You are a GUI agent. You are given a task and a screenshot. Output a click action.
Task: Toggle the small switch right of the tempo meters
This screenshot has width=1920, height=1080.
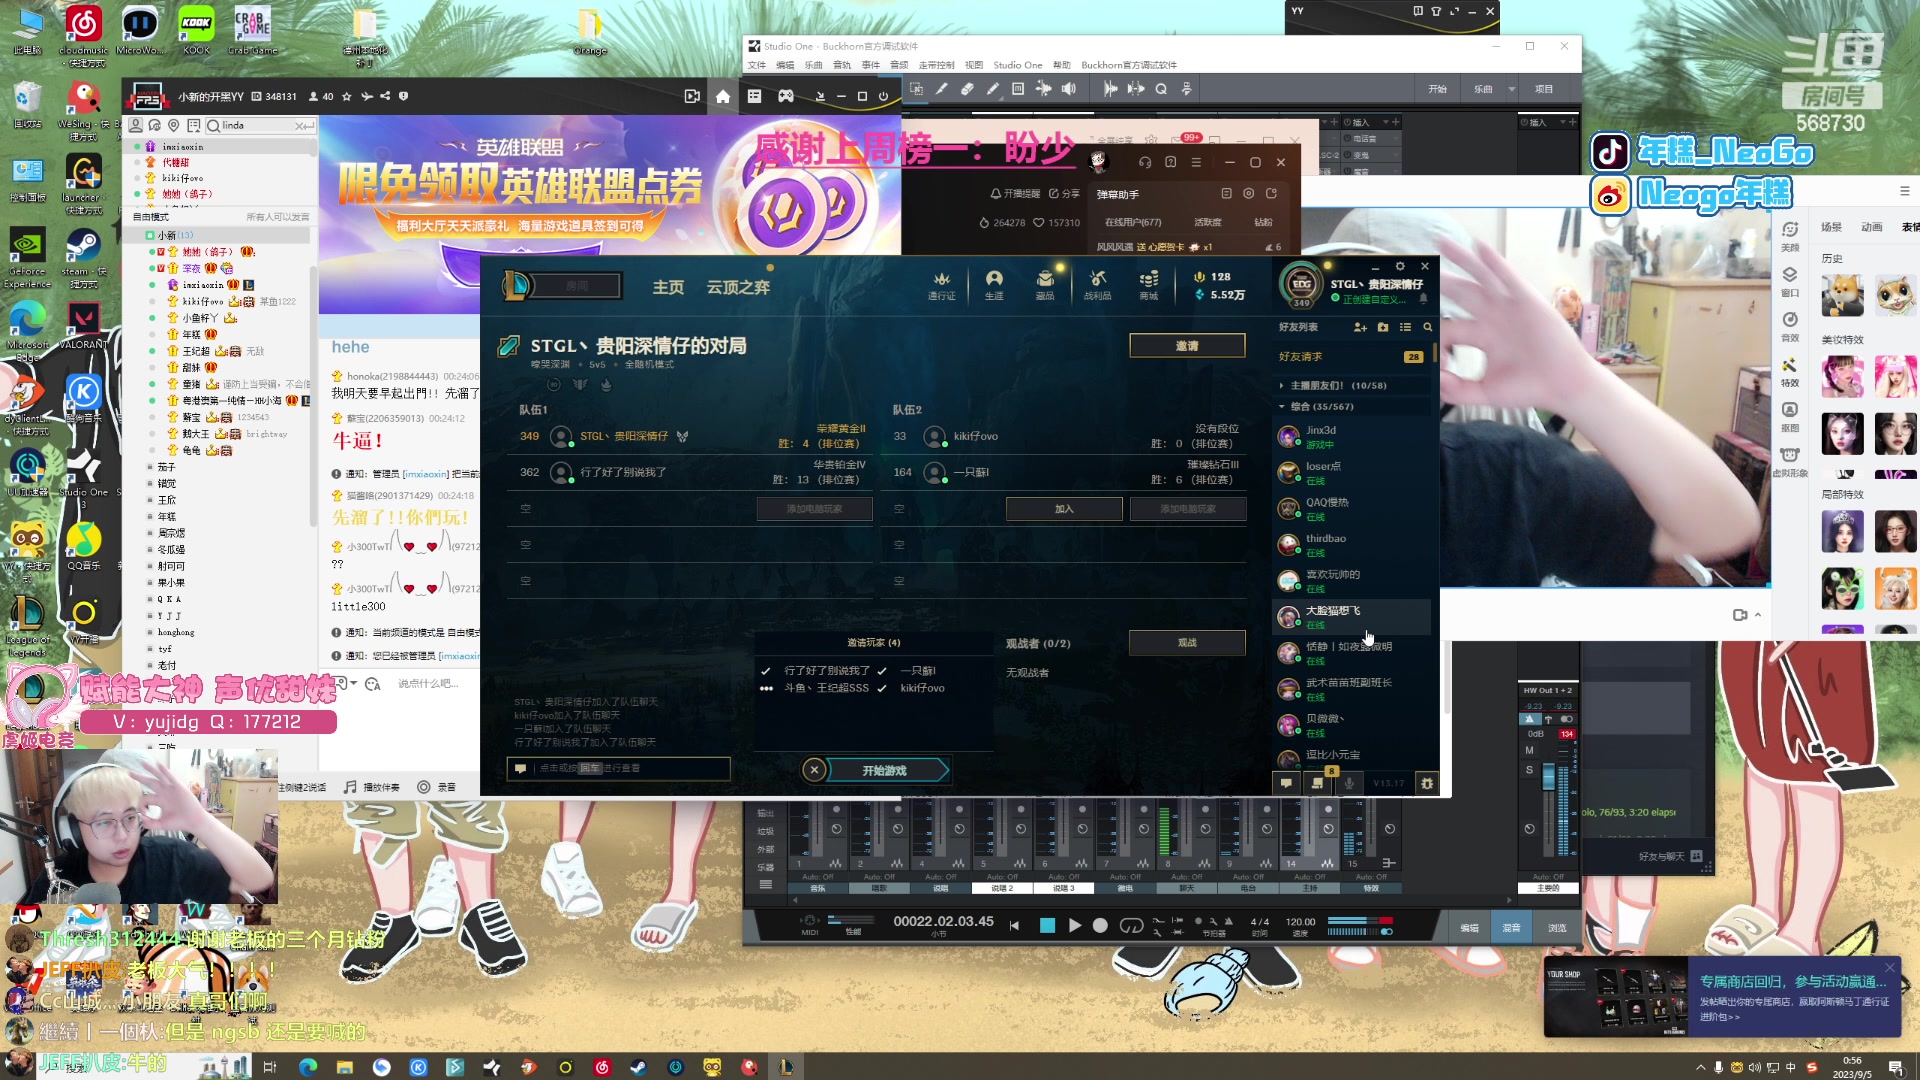[1386, 932]
